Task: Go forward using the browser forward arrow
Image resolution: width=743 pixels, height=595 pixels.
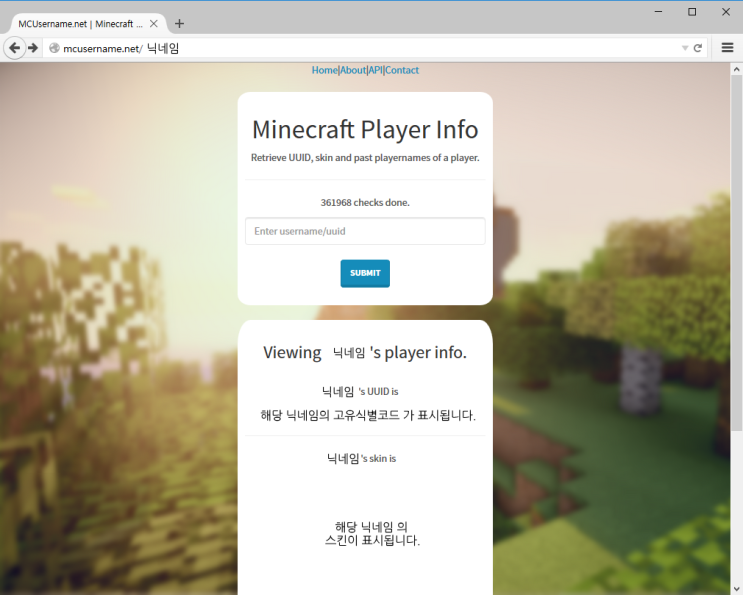Action: 33,48
